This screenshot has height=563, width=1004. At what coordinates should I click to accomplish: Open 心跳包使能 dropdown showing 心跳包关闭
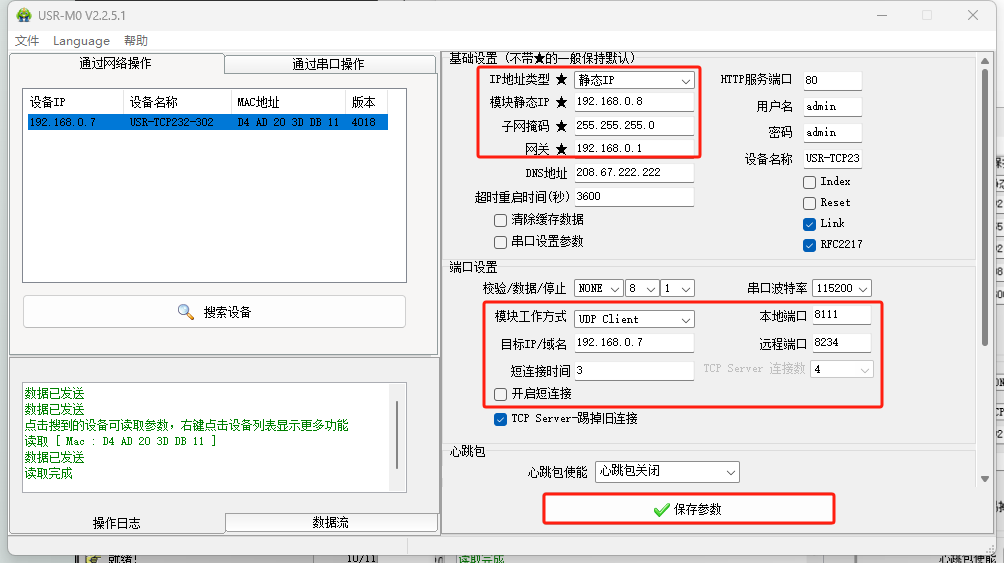tap(667, 472)
